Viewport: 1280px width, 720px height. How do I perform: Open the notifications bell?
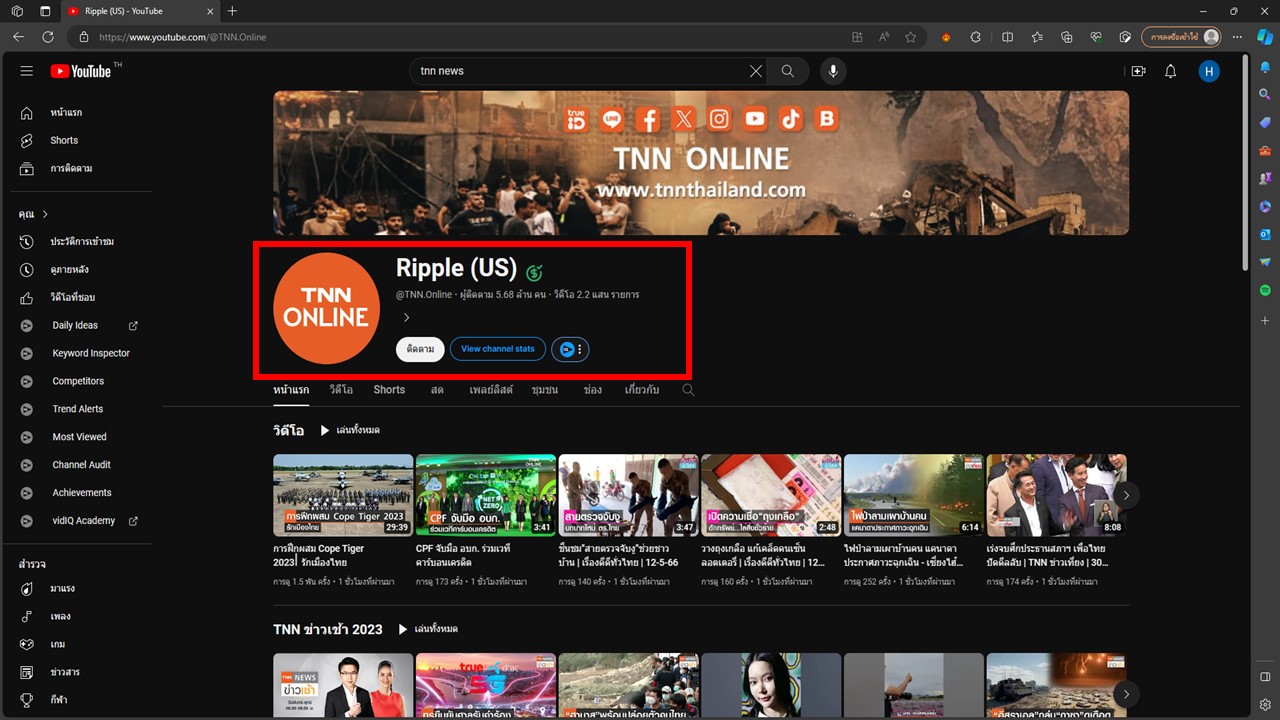1171,71
